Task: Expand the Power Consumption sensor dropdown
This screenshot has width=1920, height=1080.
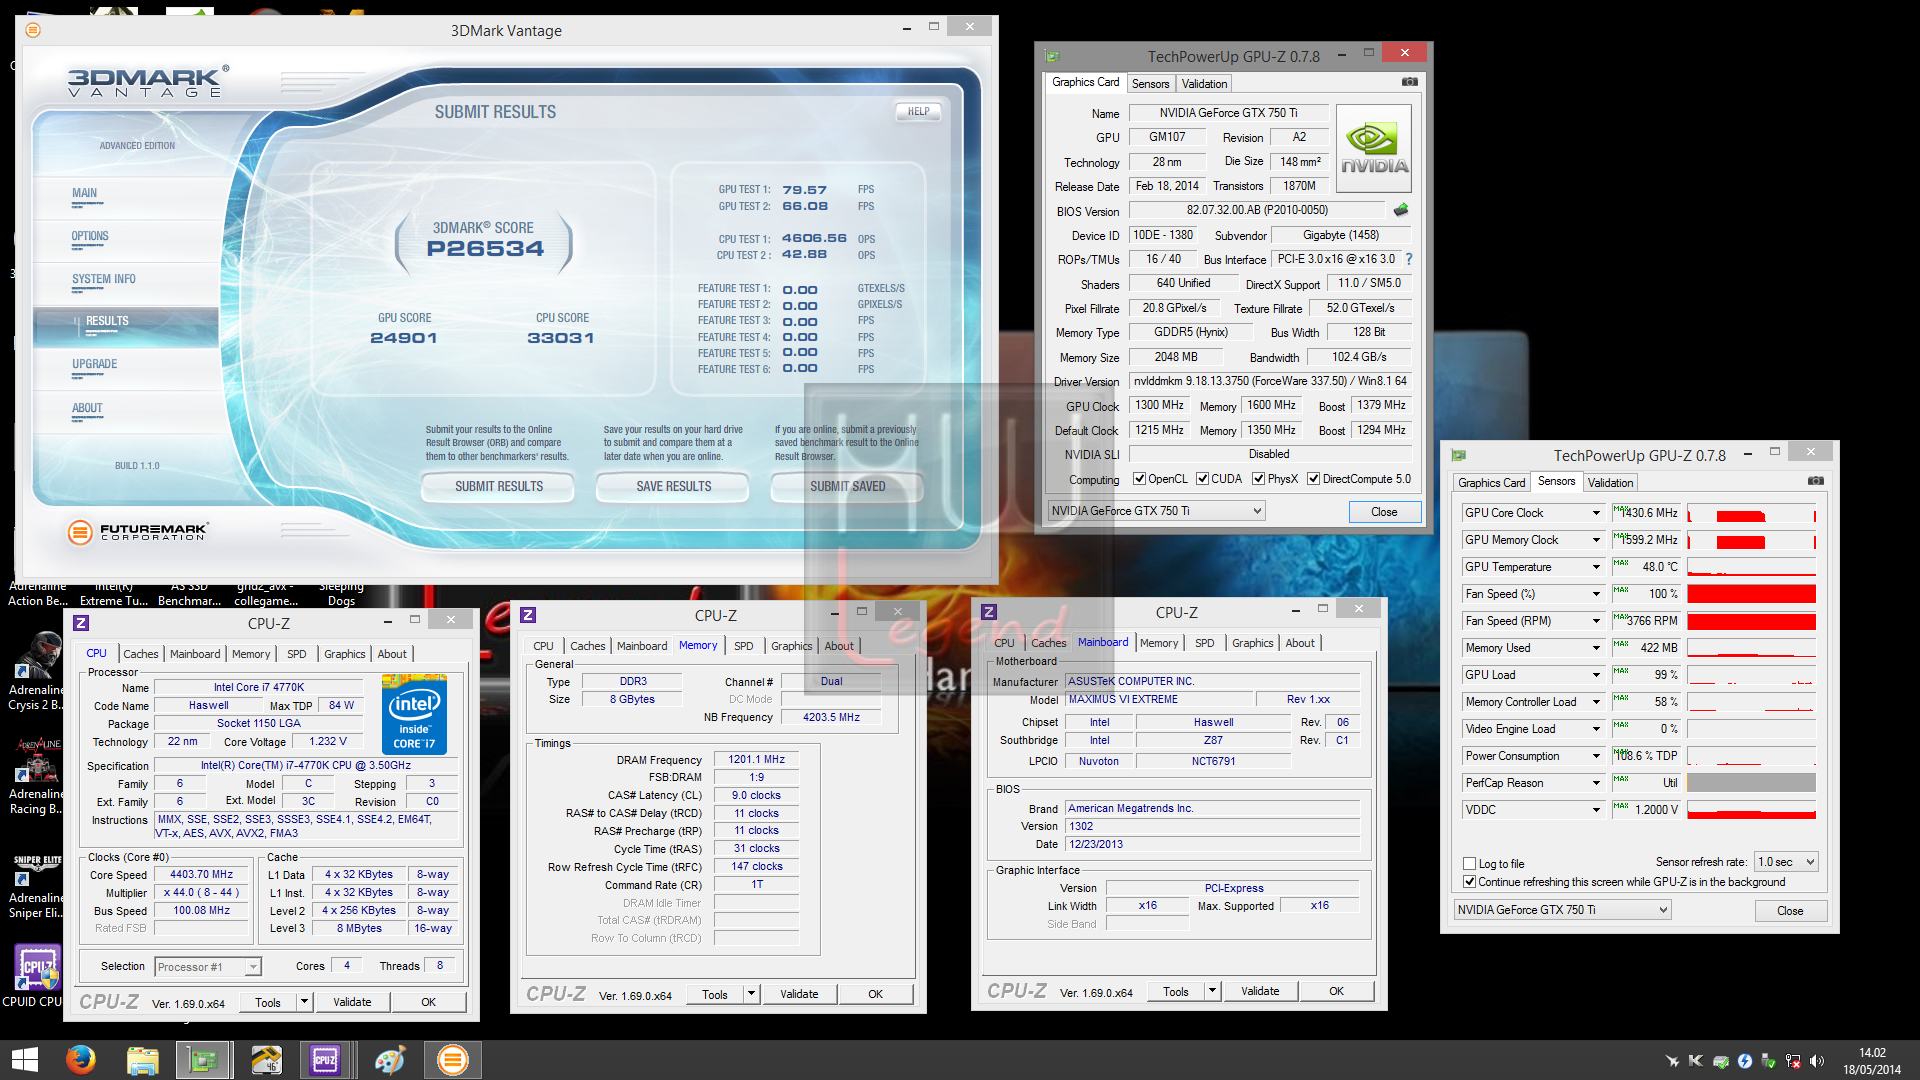Action: (1596, 756)
